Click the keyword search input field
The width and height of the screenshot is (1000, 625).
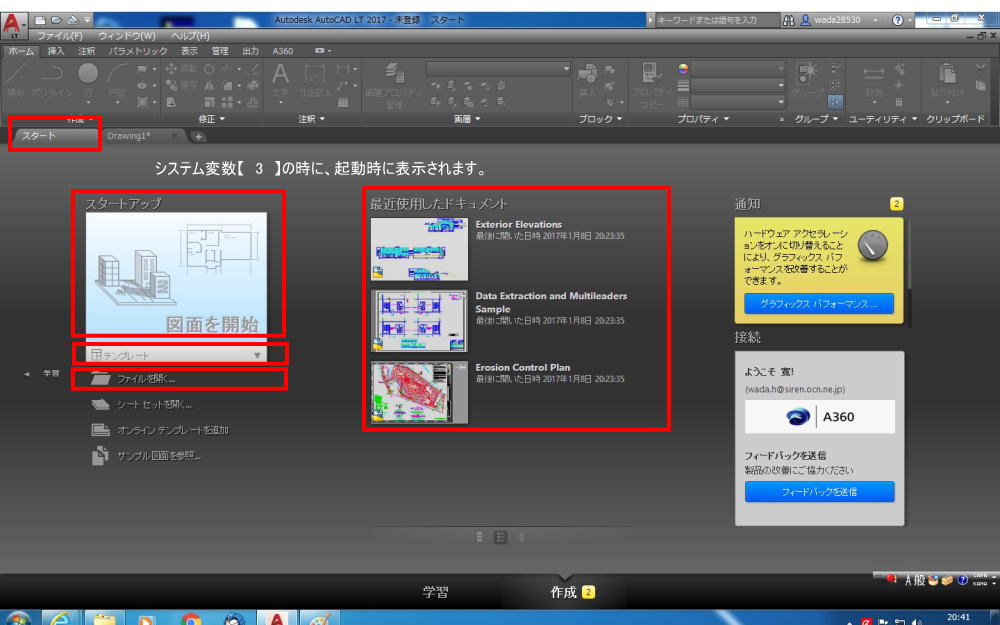(x=717, y=20)
